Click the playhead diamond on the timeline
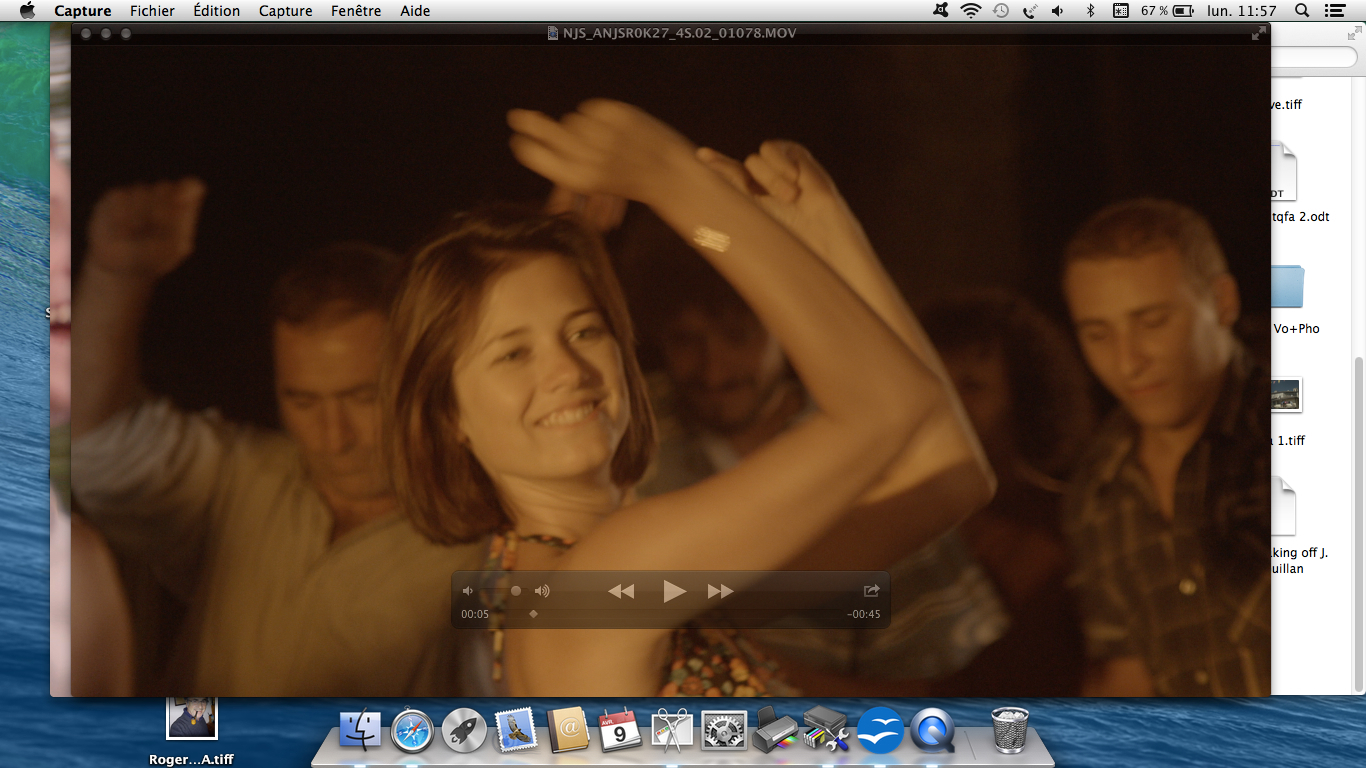This screenshot has height=768, width=1366. coord(533,614)
